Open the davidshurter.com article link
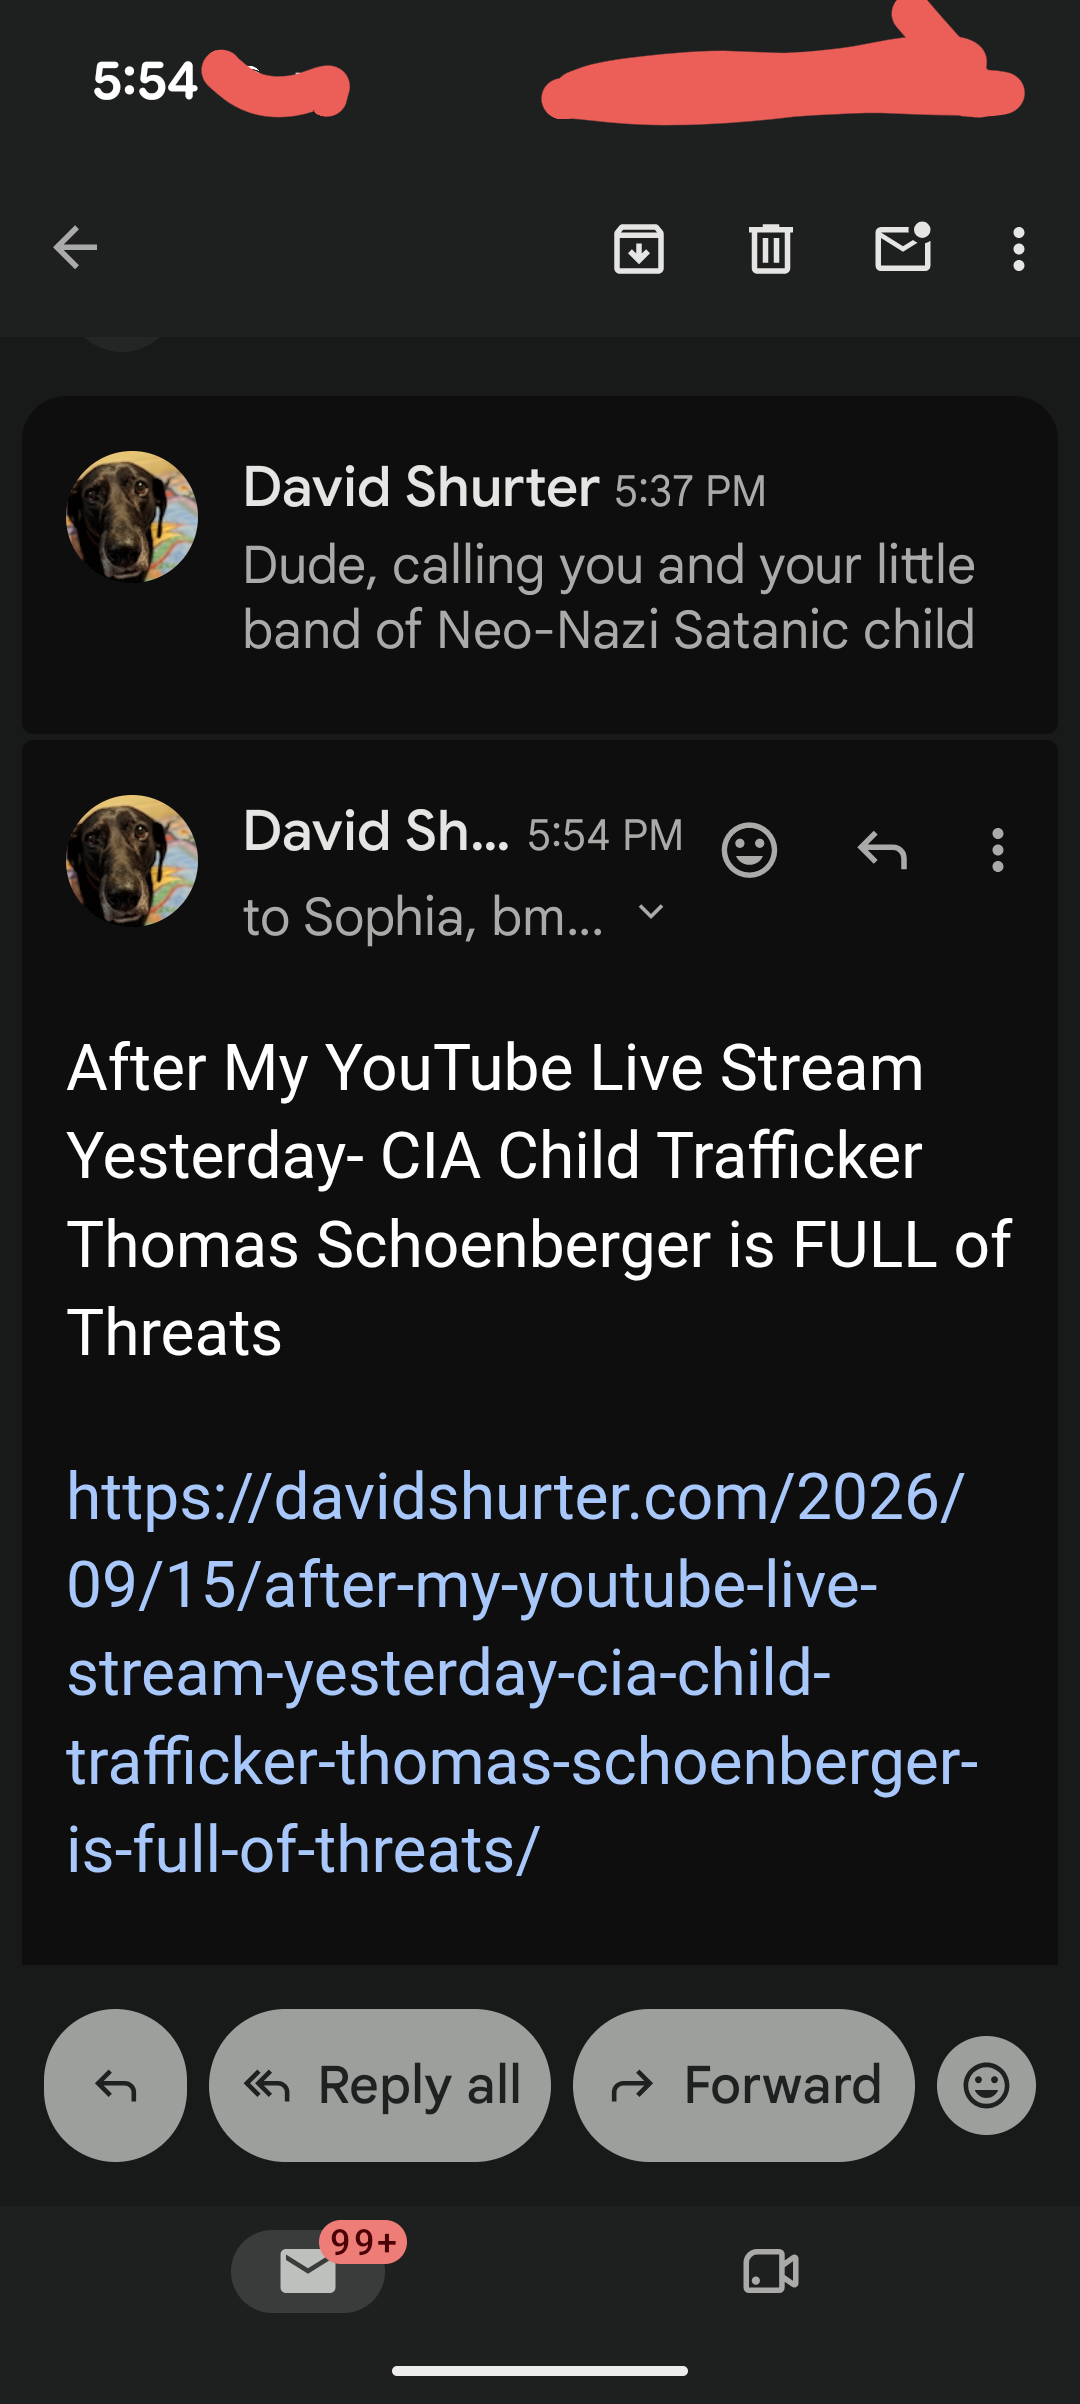1080x2404 pixels. pos(521,1673)
